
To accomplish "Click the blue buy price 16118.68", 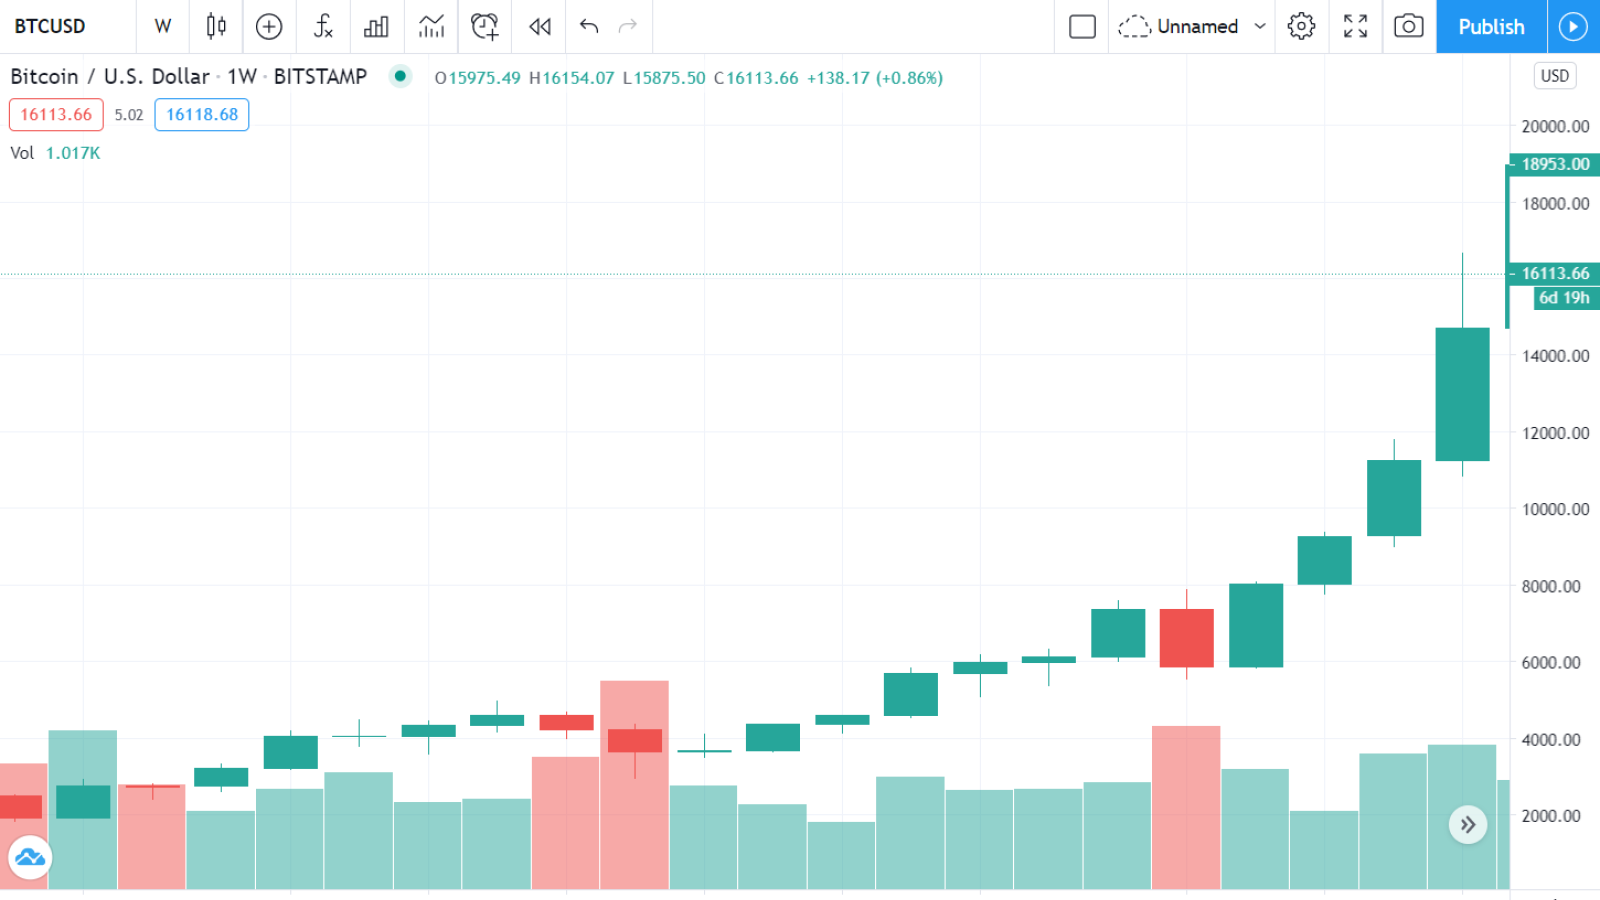I will [x=202, y=115].
